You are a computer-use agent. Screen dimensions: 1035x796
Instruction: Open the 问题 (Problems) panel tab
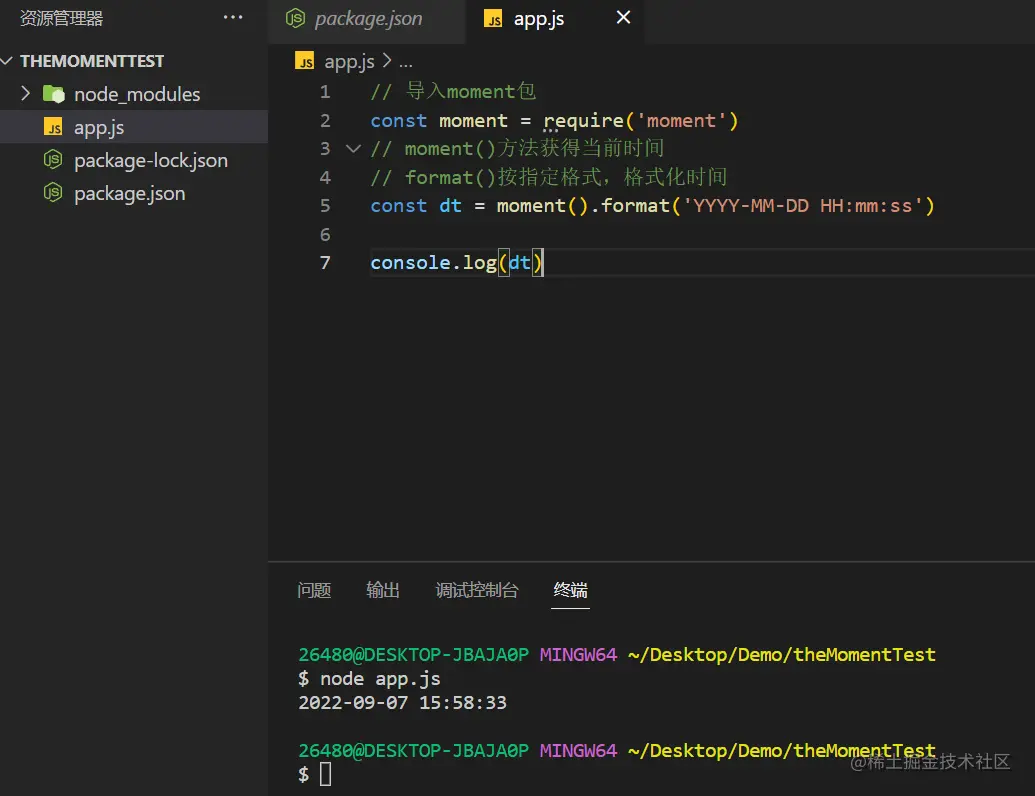pyautogui.click(x=314, y=590)
